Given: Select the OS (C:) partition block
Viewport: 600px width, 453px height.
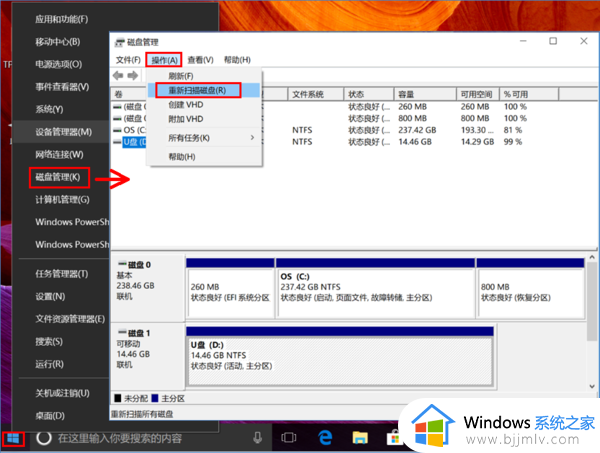Looking at the screenshot, I should pyautogui.click(x=369, y=288).
